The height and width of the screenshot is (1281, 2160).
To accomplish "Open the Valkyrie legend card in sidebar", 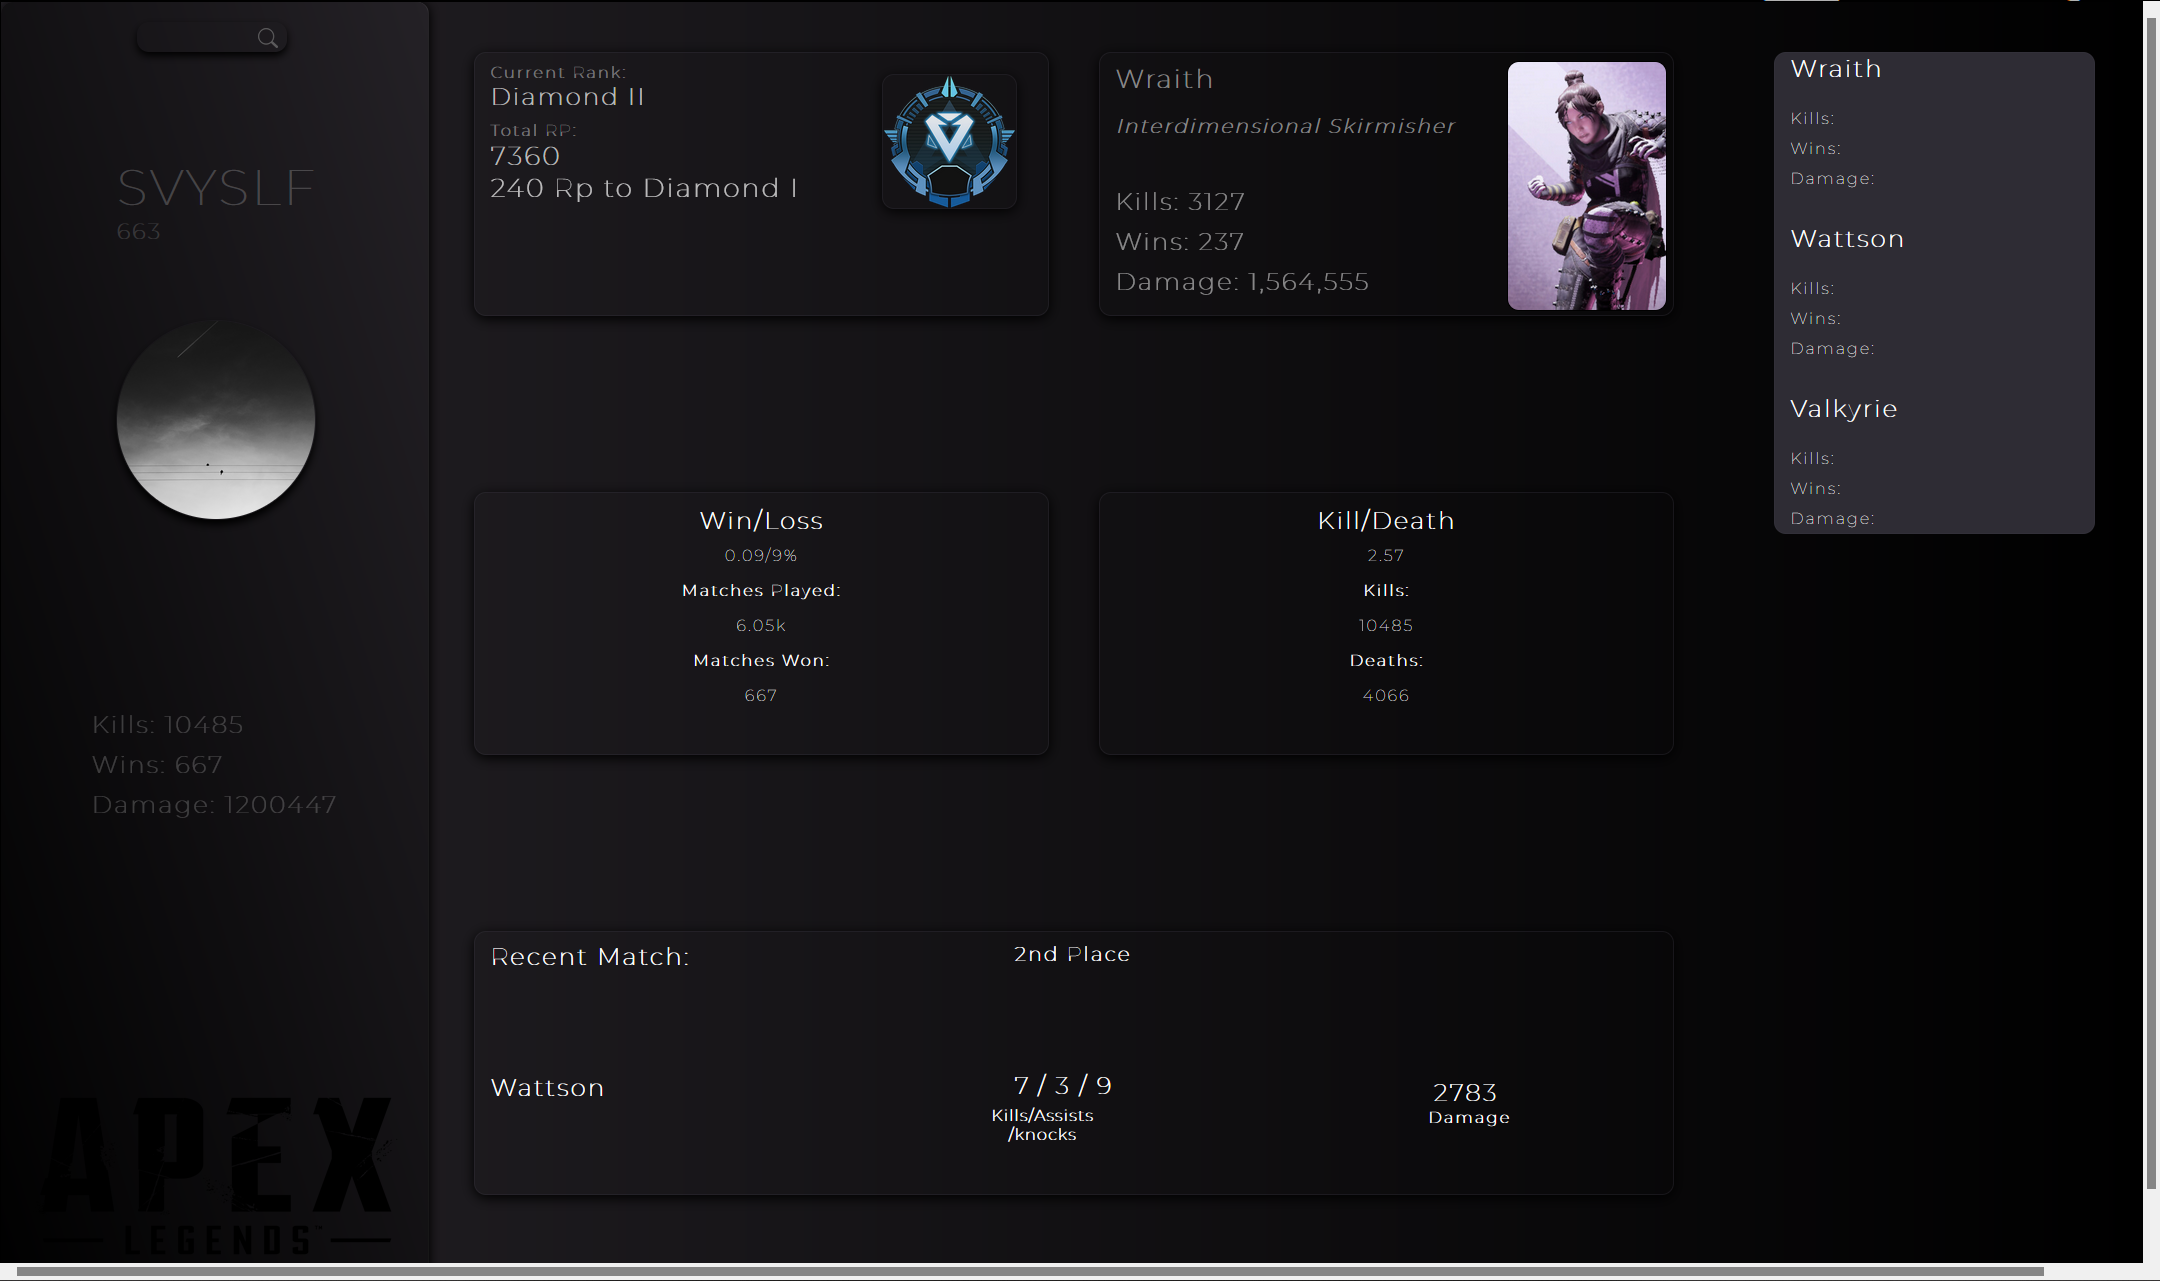I will [x=1843, y=408].
